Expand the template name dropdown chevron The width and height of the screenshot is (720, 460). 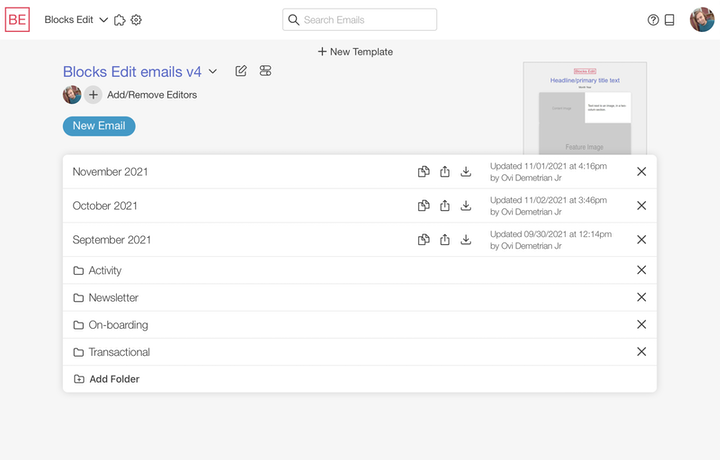coord(213,72)
